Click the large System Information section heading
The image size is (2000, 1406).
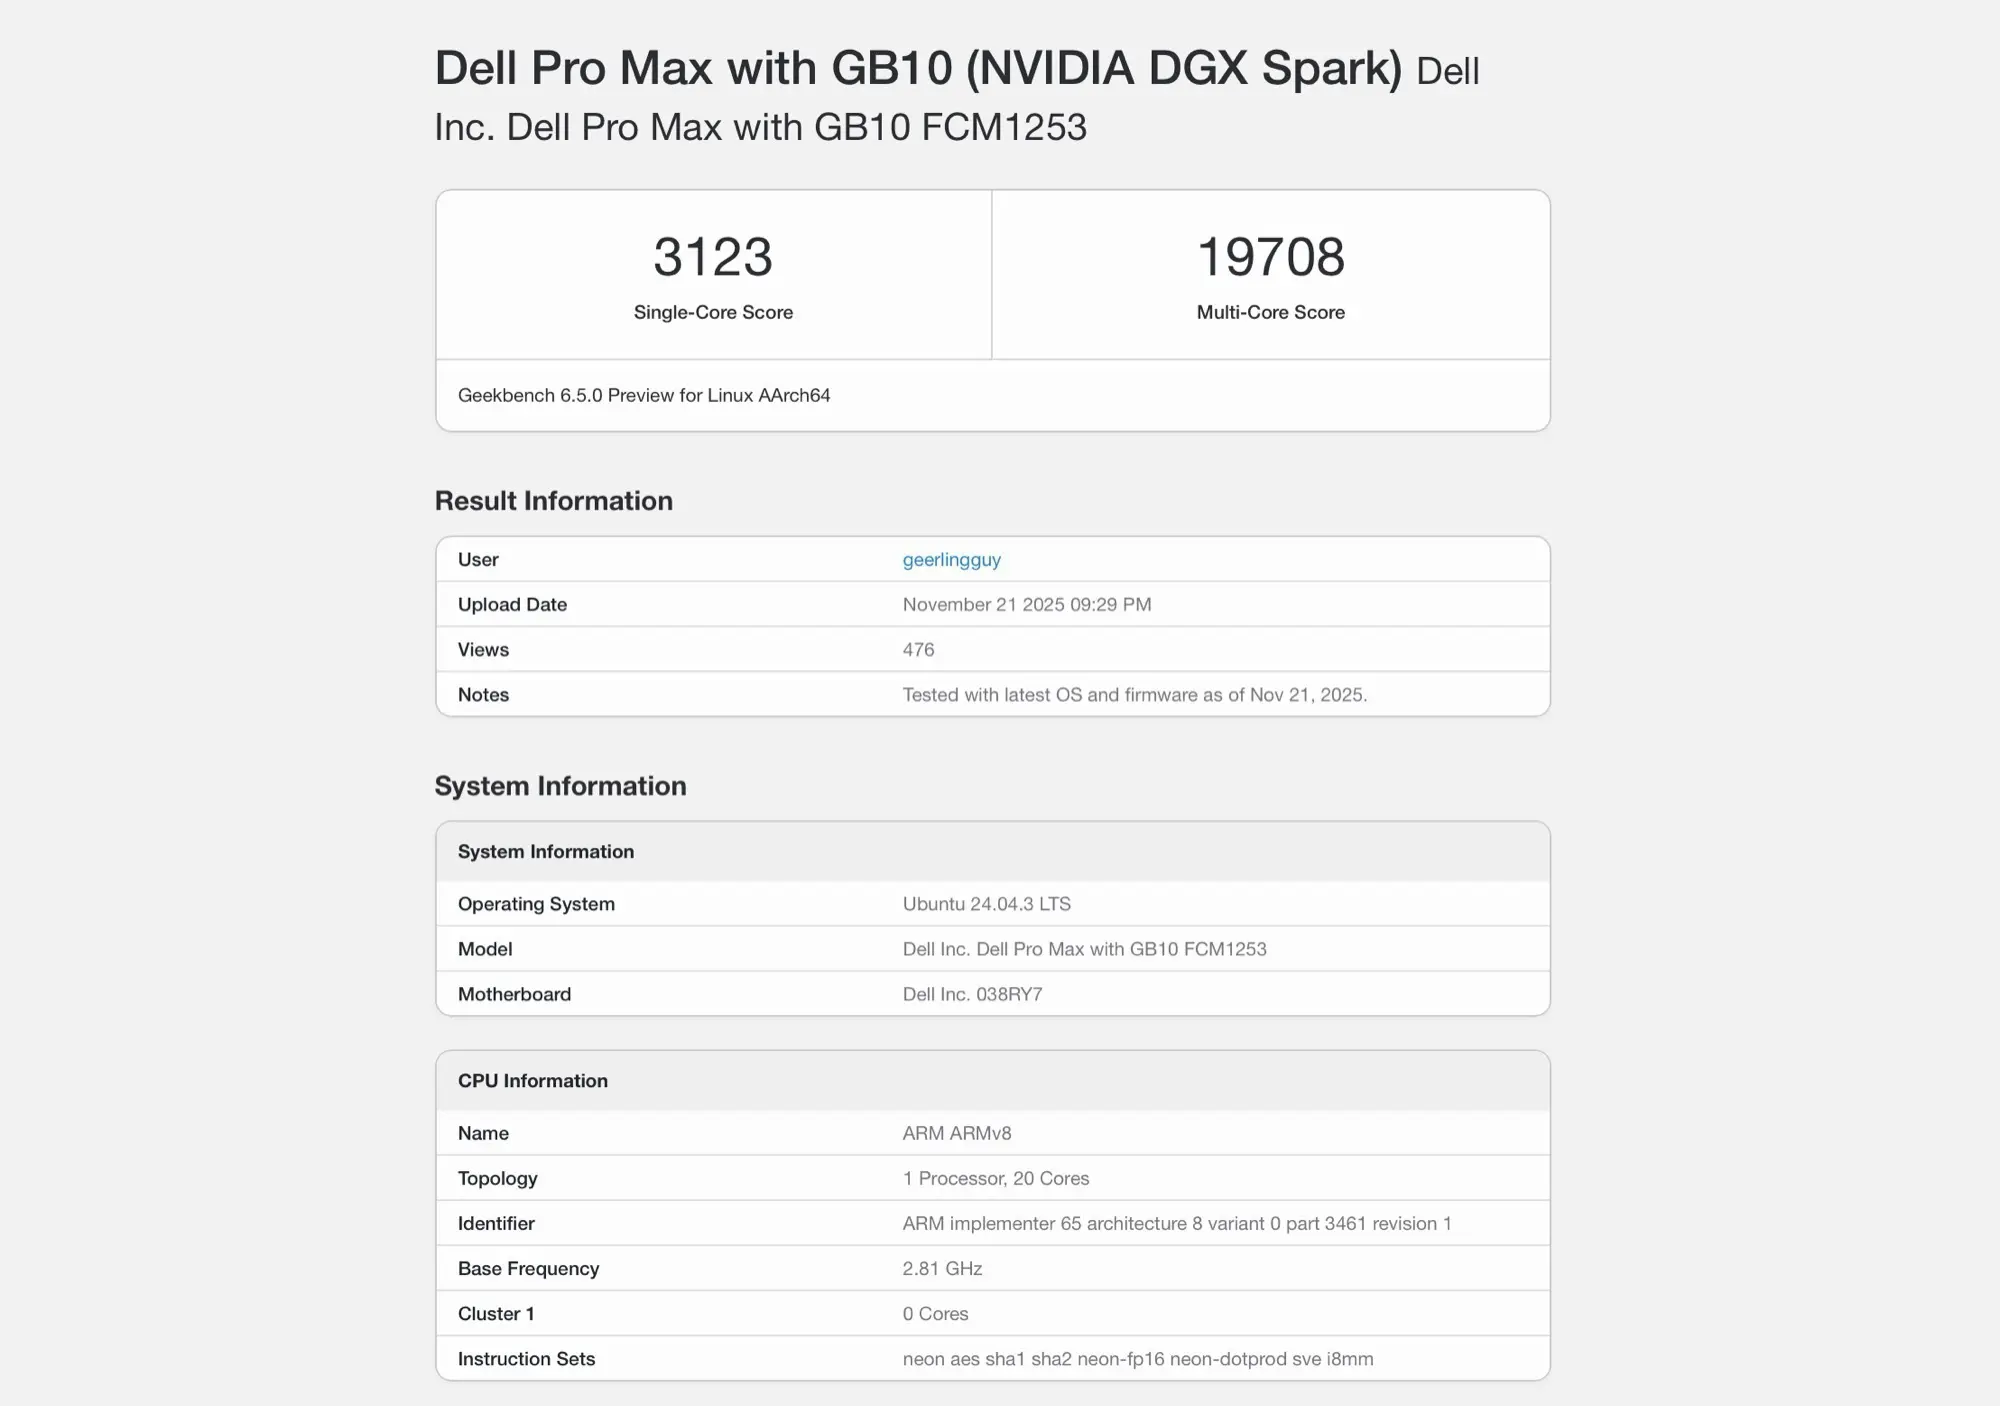point(560,786)
